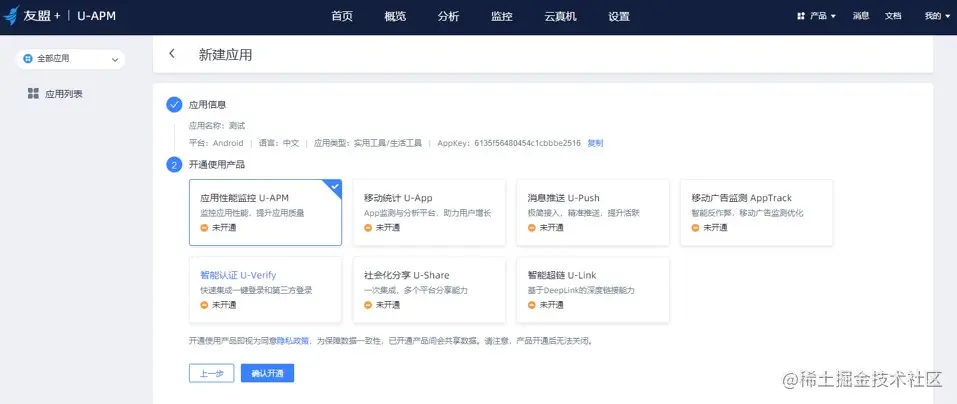Select the 移动统计 U-App product card
The width and height of the screenshot is (957, 404).
(x=429, y=212)
